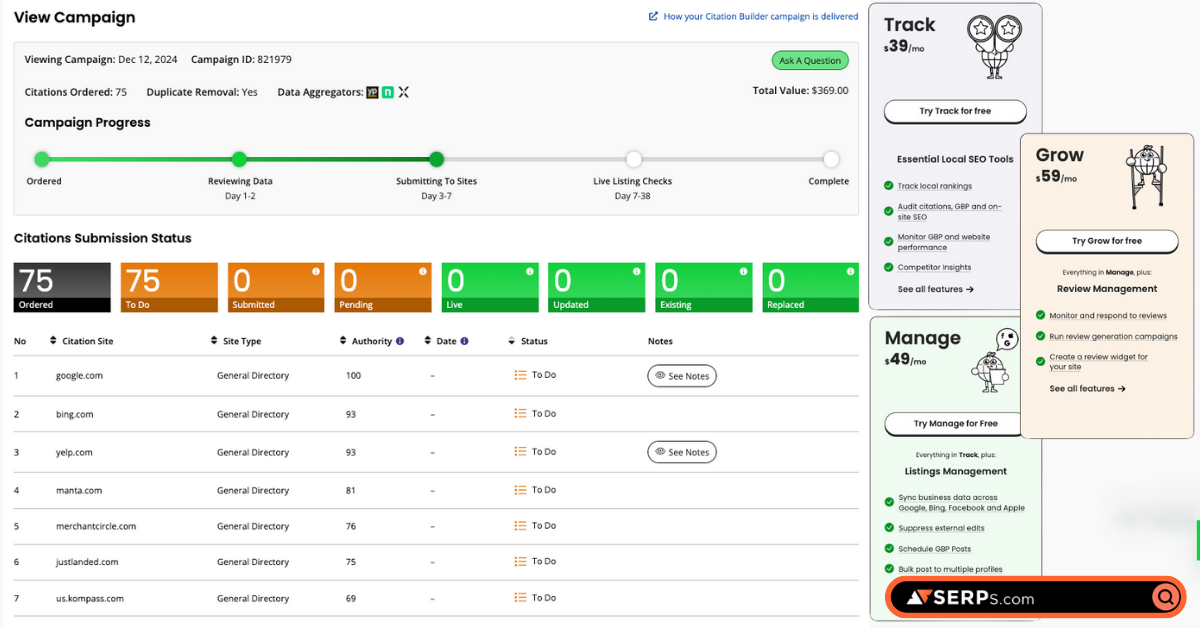1200x628 pixels.
Task: Click the Ordered progress step marker
Action: click(42, 159)
